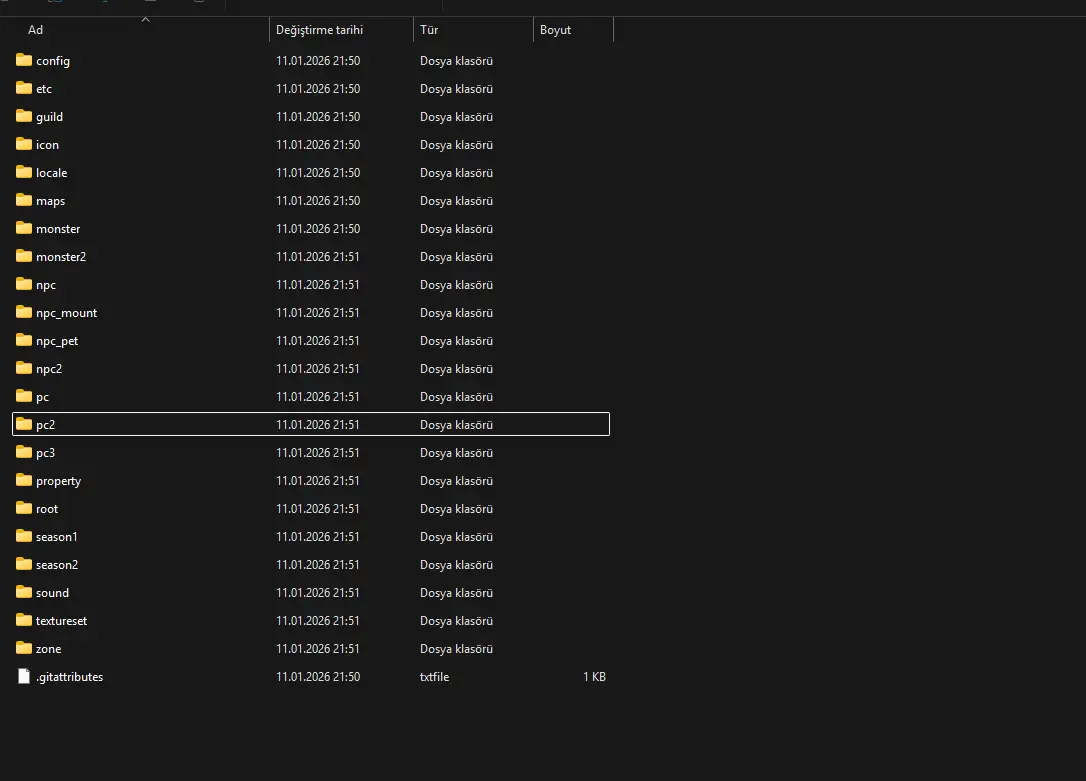Toggle sort arrow above Ad column
Viewport: 1086px width, 781px height.
pos(145,19)
